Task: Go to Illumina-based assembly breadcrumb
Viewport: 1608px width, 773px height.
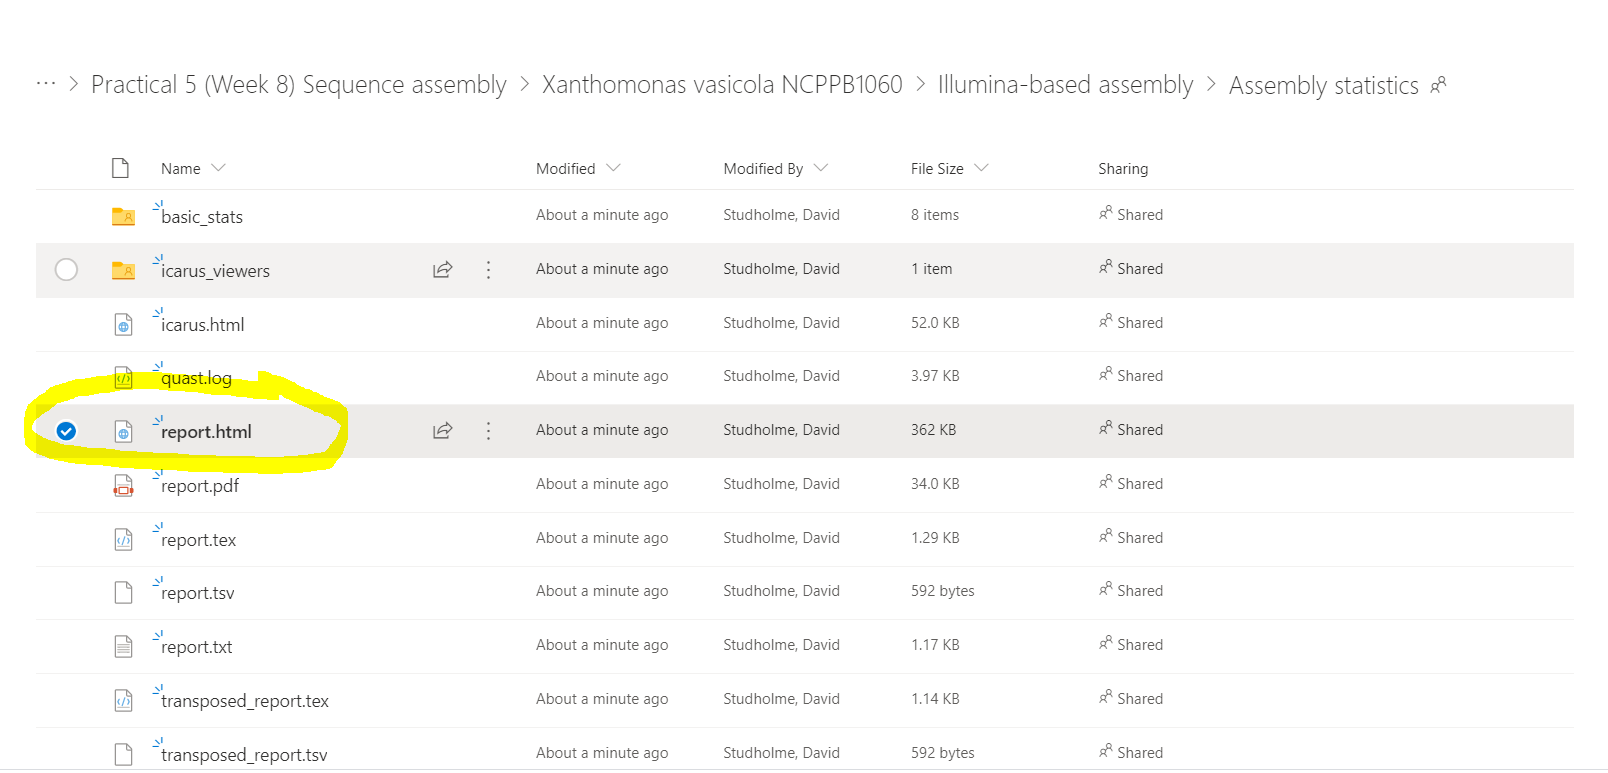Action: pos(1065,85)
